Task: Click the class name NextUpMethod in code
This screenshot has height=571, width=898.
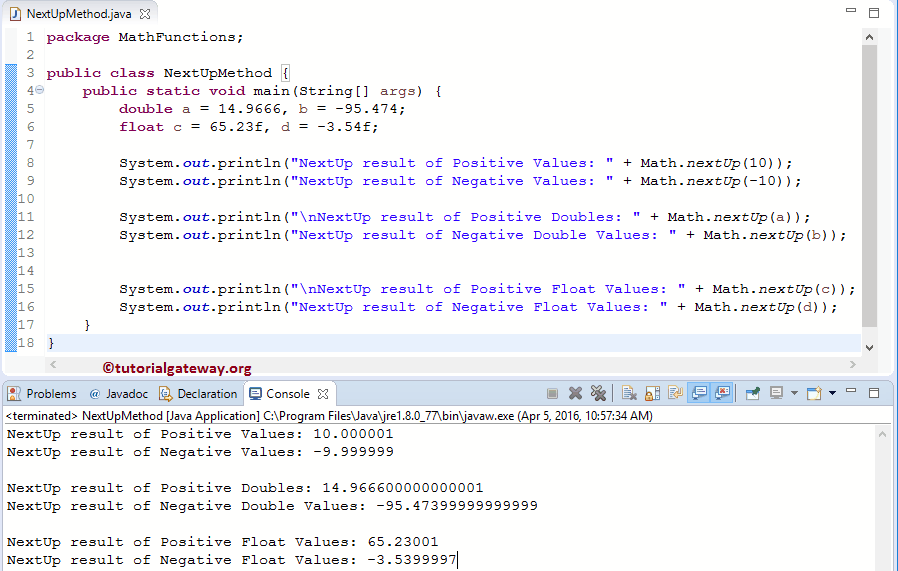Action: 218,73
